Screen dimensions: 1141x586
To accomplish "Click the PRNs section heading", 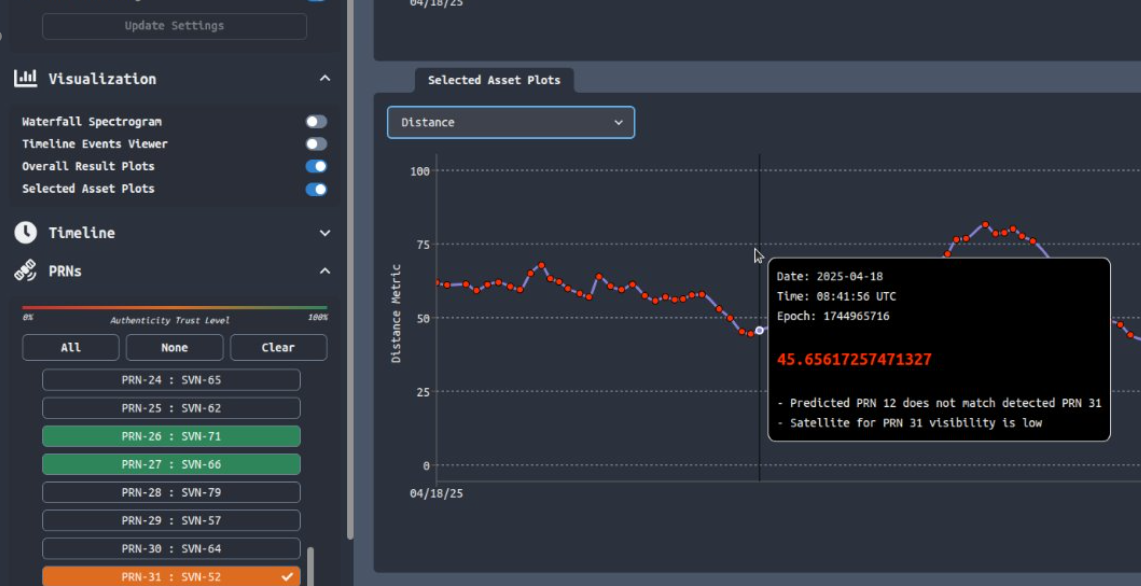I will tap(65, 271).
